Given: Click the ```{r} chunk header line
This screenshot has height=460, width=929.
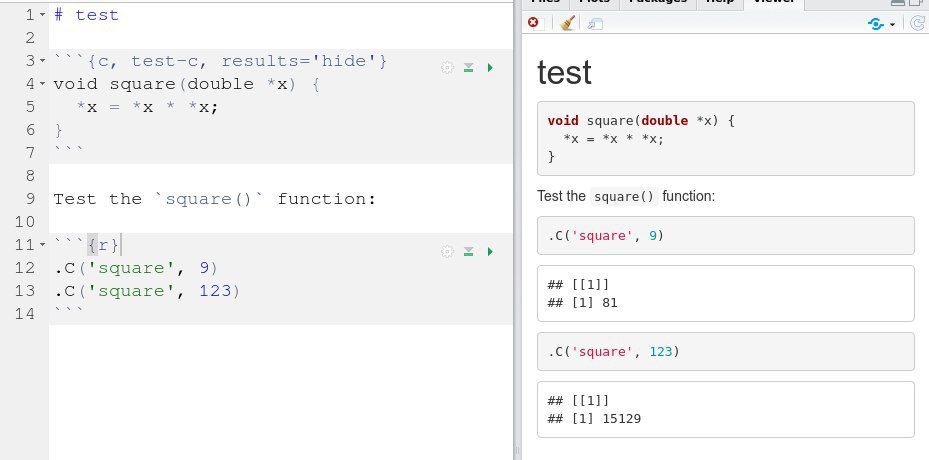Looking at the screenshot, I should (87, 244).
